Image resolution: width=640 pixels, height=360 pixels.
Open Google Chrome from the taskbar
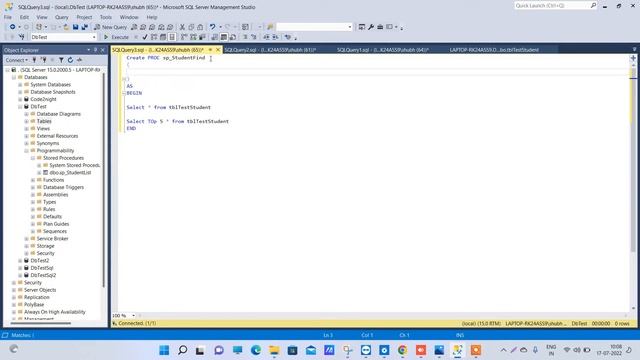tap(402, 350)
